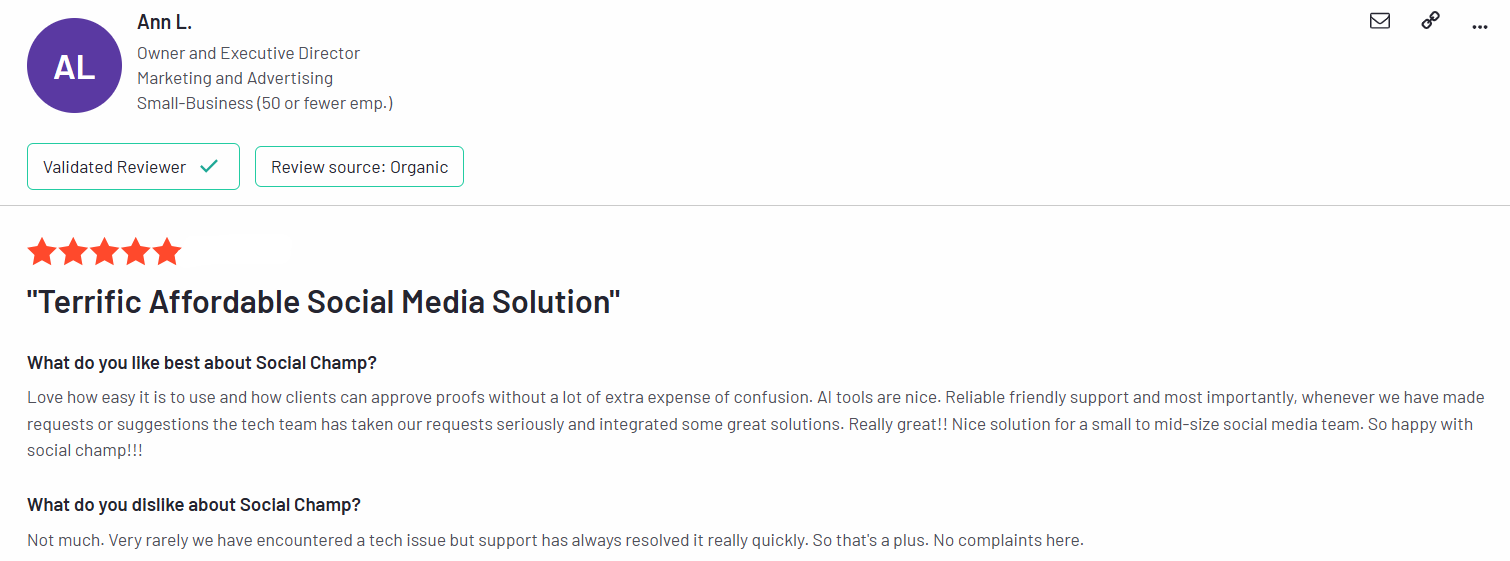Click the purple AL avatar
1510x561 pixels.
tap(74, 66)
